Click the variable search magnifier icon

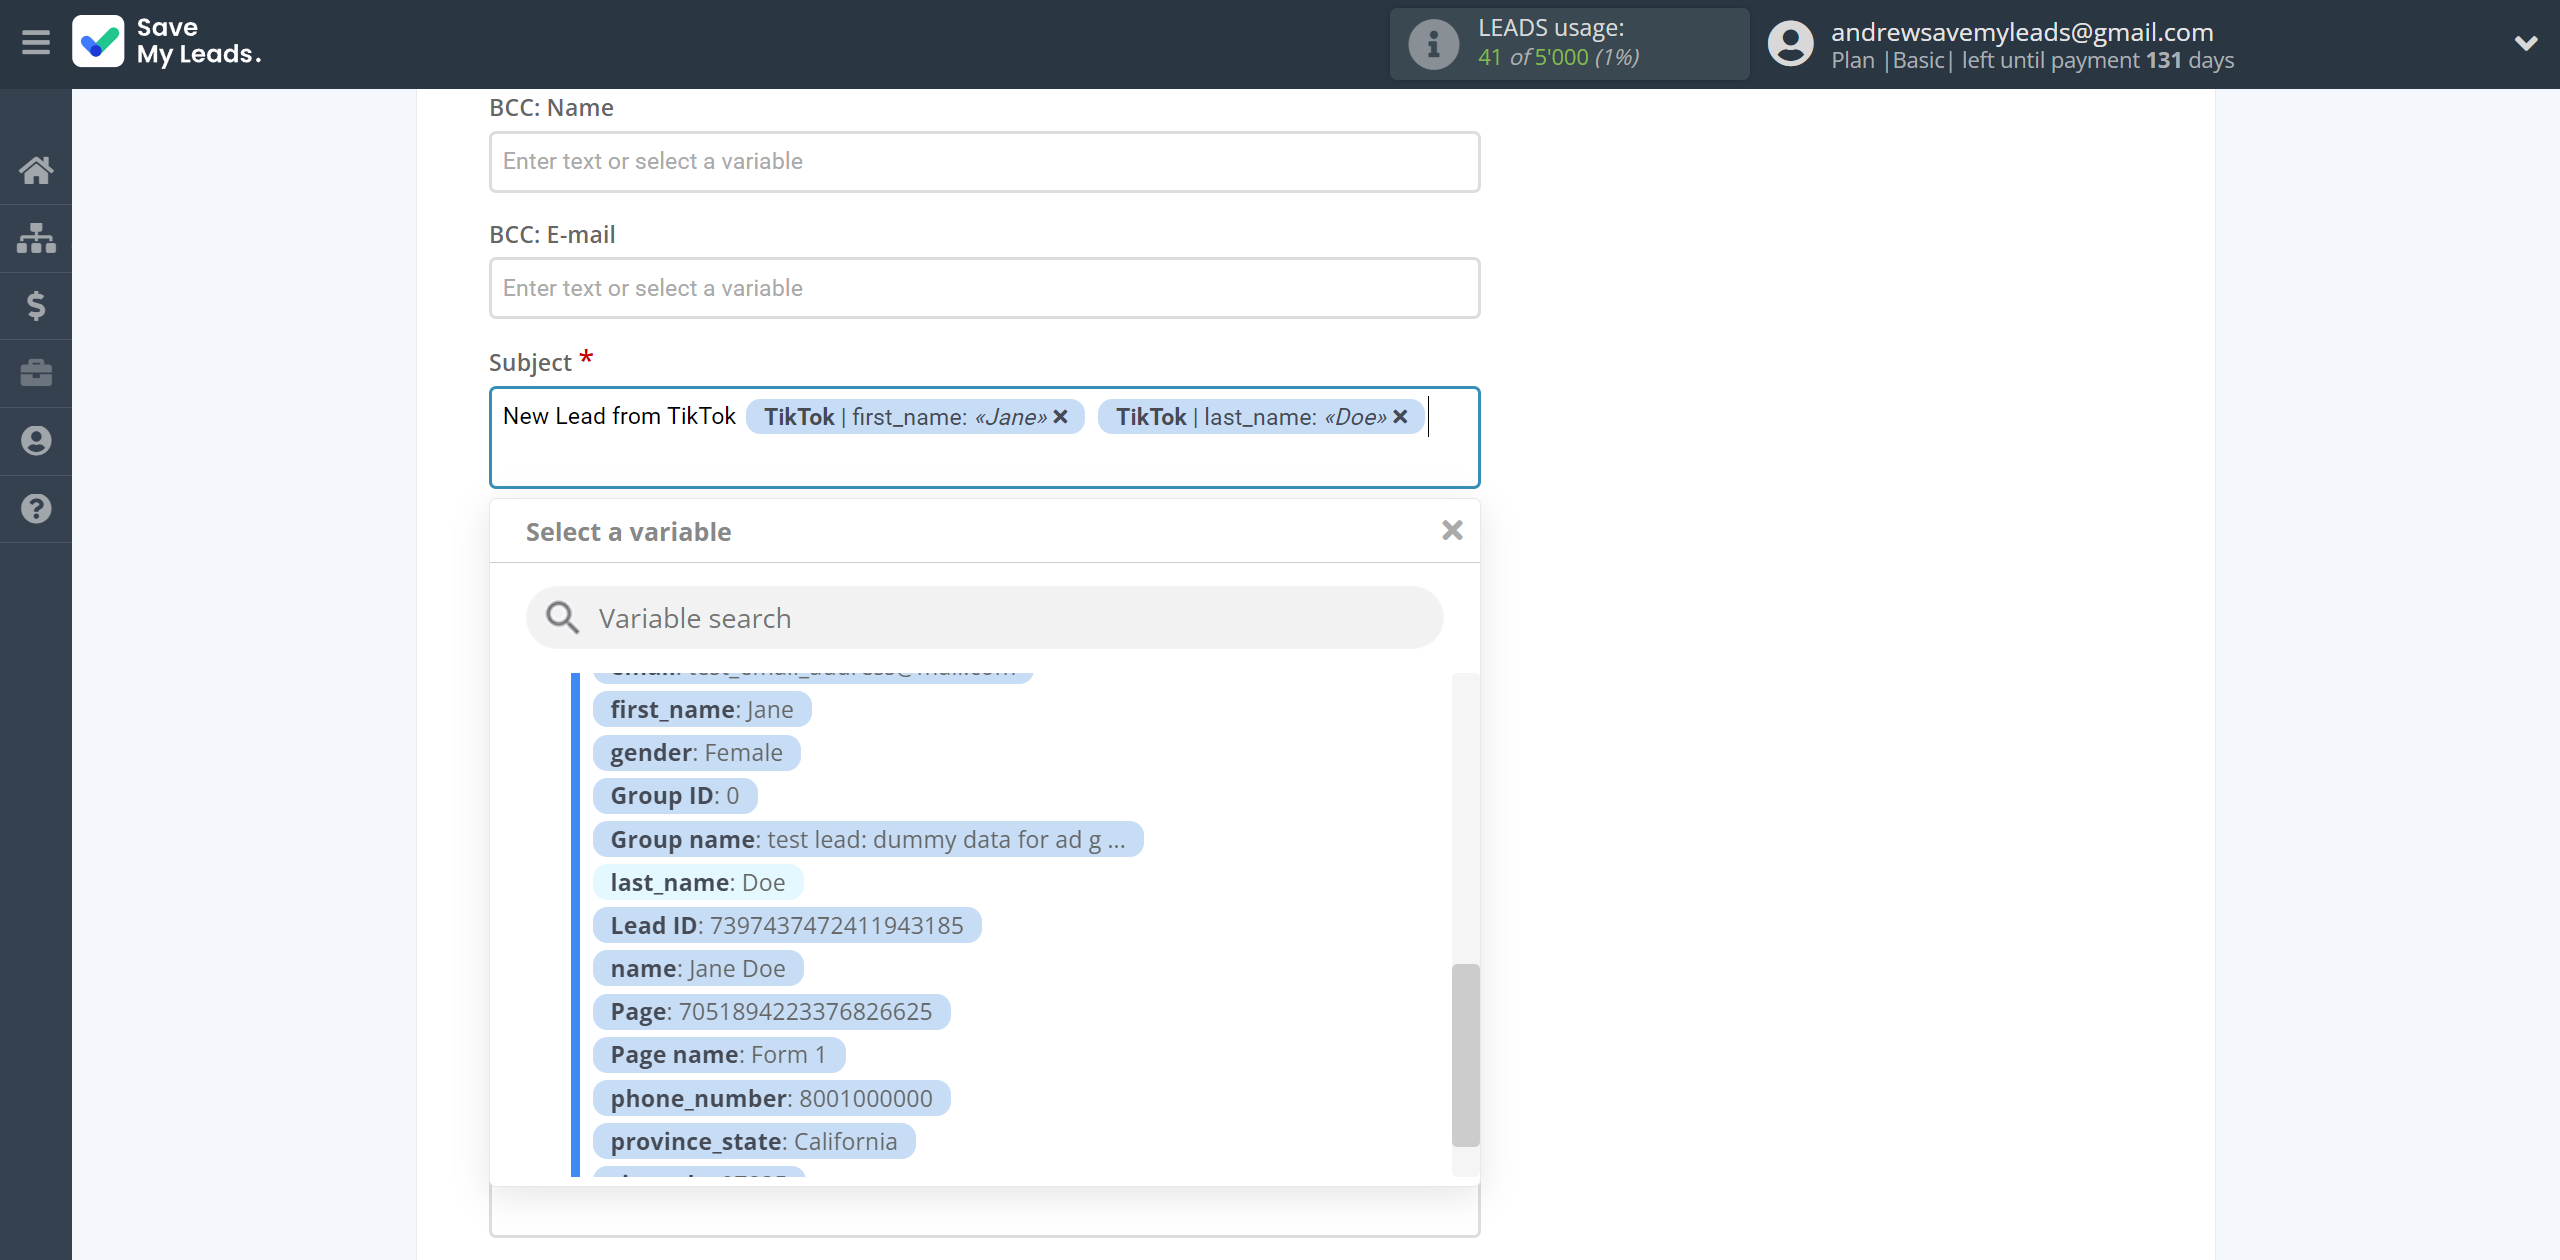click(562, 618)
